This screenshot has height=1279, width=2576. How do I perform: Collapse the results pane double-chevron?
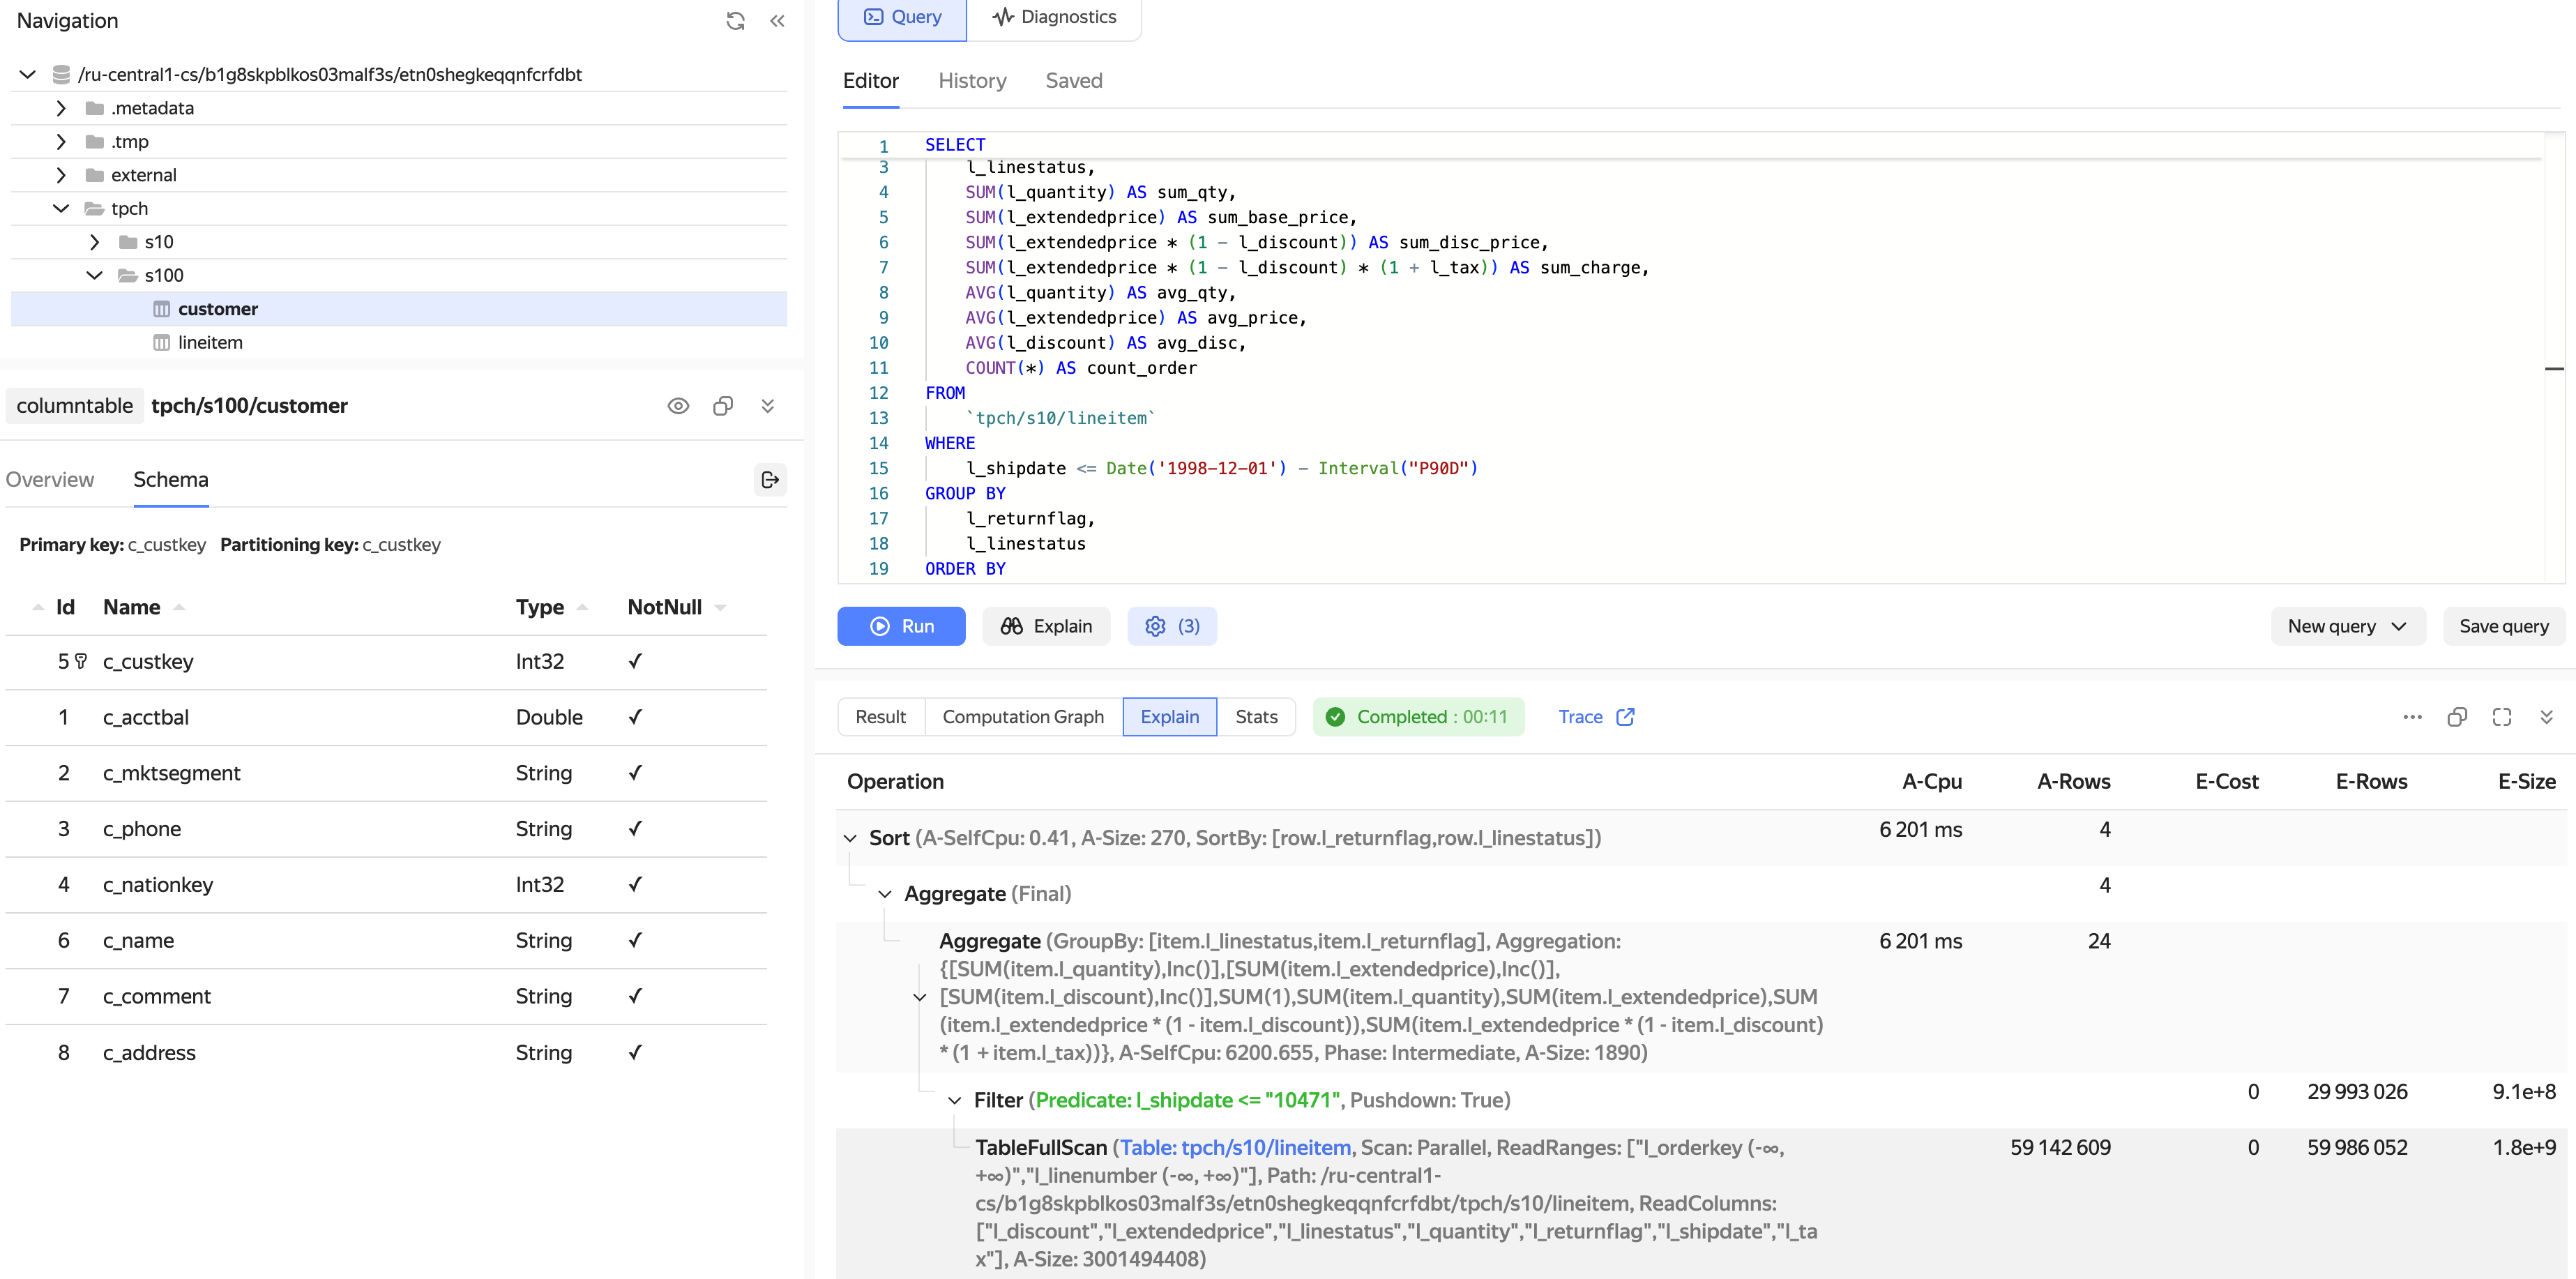(x=2546, y=717)
